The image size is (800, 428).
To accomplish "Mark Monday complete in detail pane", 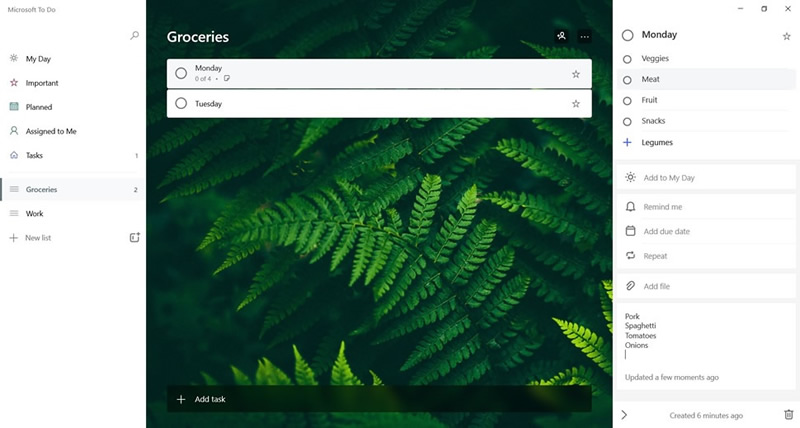I will pyautogui.click(x=628, y=35).
